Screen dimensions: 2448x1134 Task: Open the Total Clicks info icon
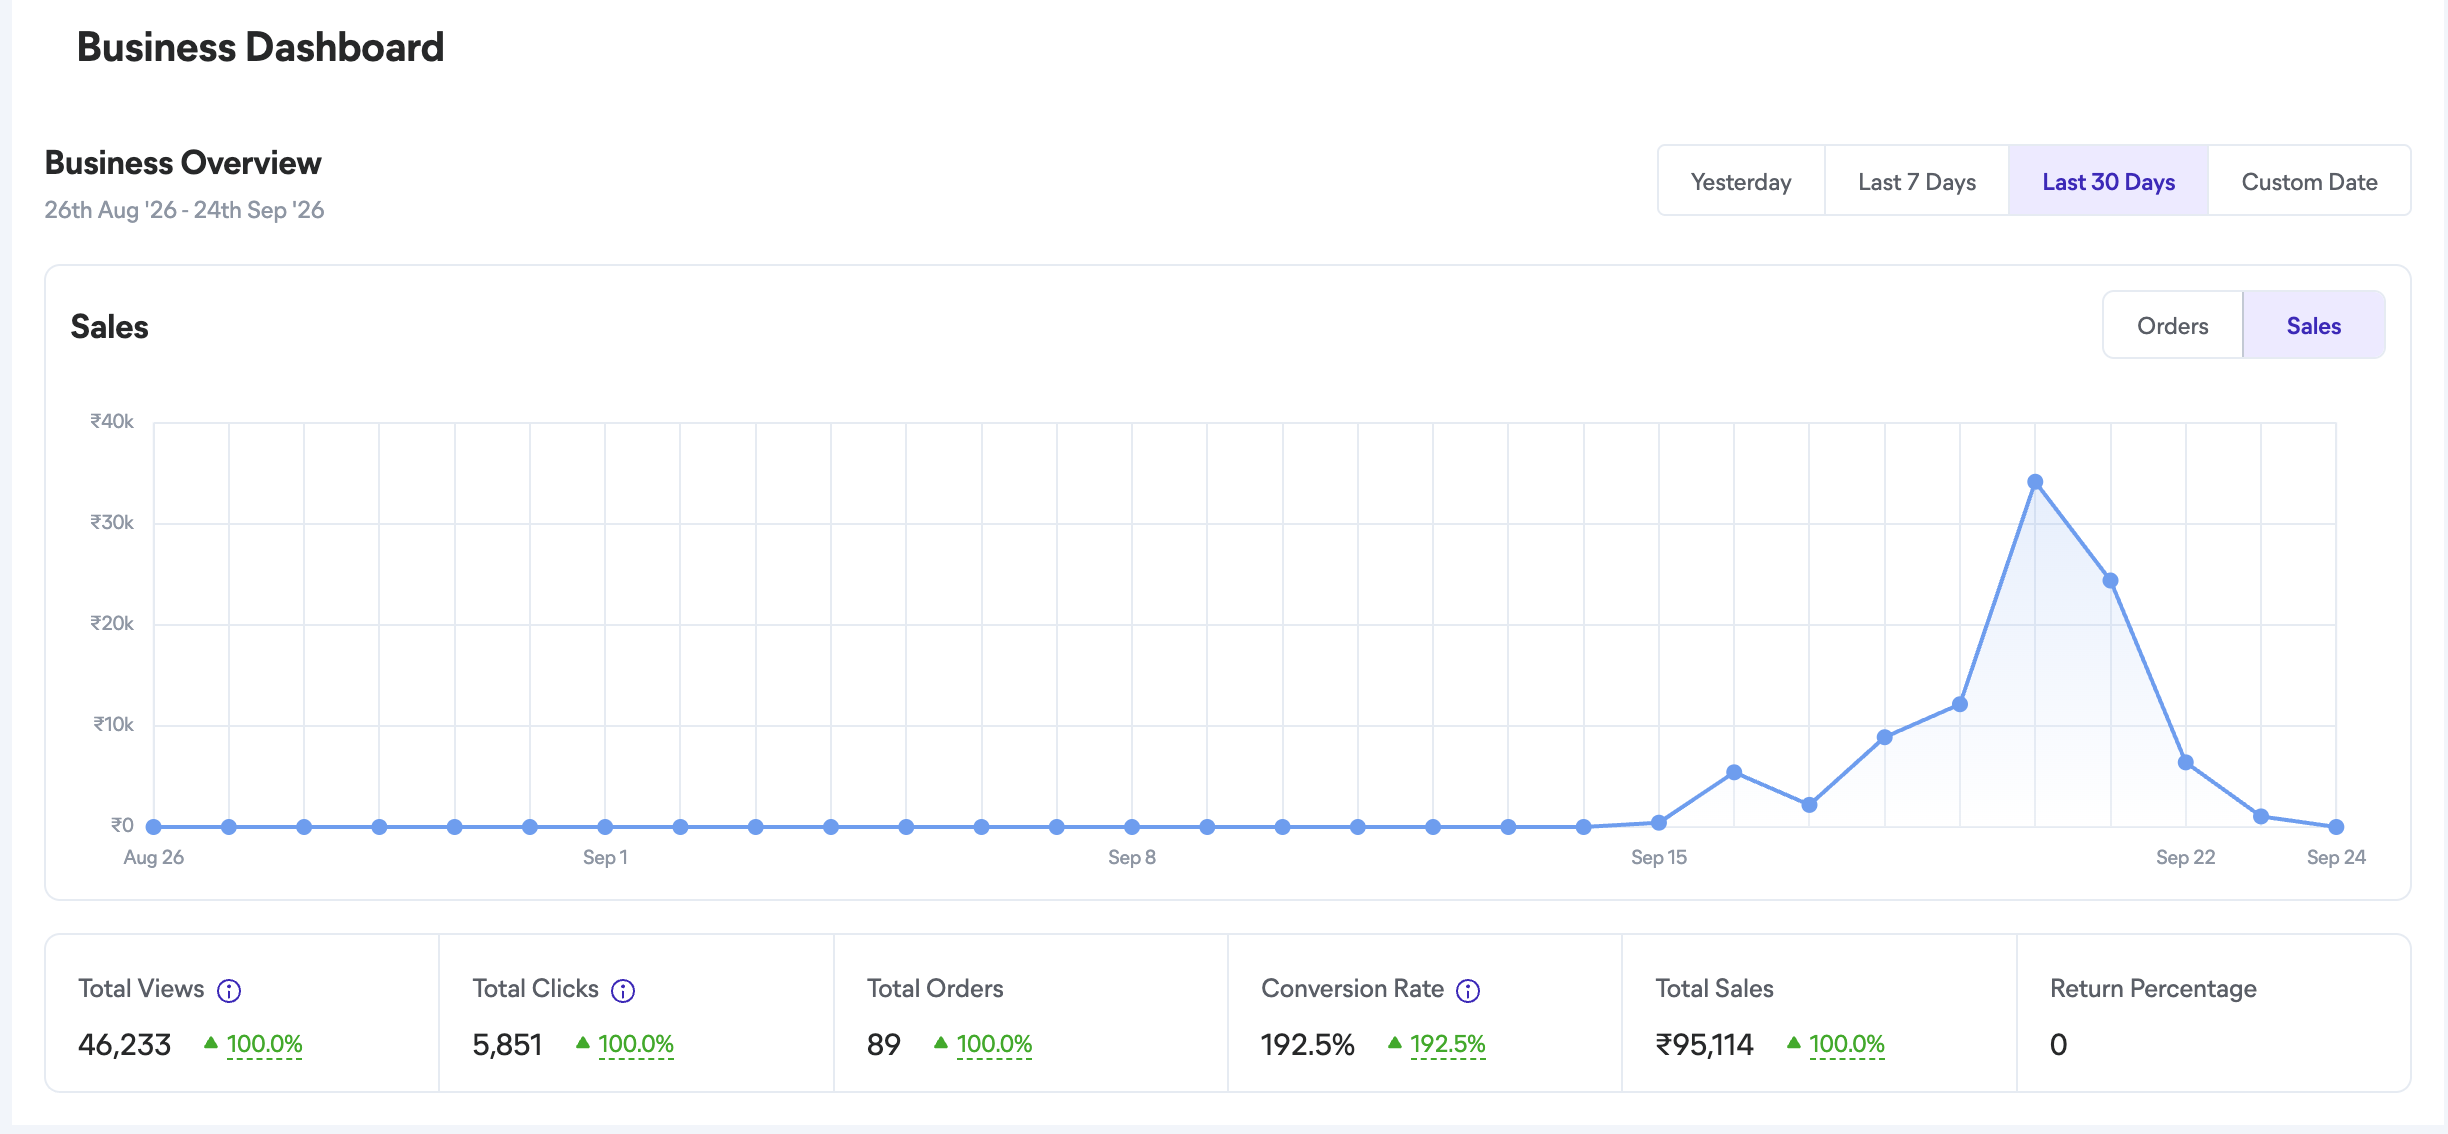point(623,990)
